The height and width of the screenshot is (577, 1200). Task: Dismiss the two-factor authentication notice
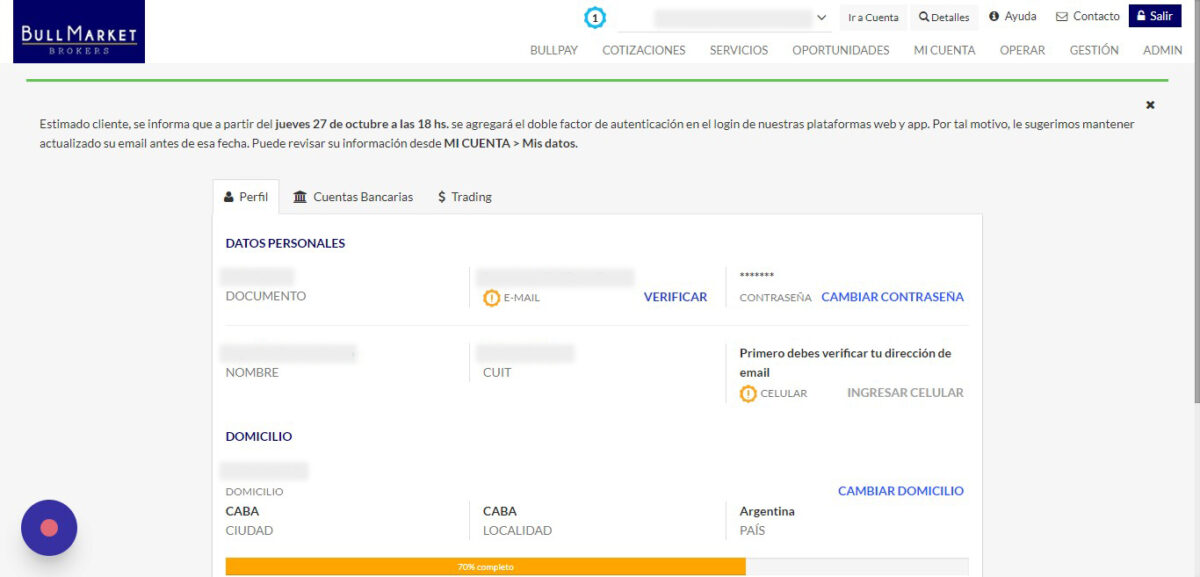point(1150,104)
